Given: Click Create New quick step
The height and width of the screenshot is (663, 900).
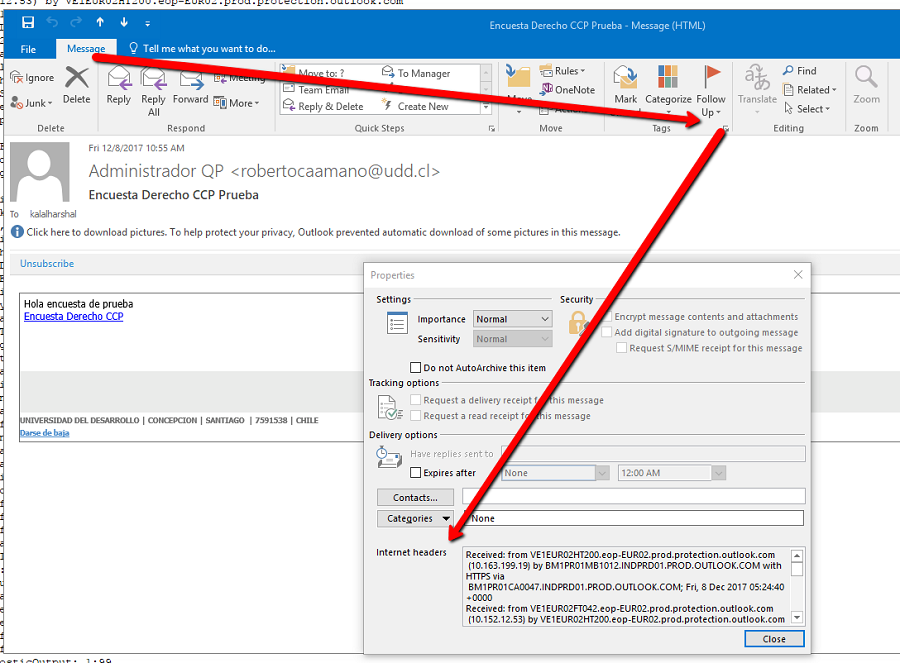Looking at the screenshot, I should pos(416,106).
